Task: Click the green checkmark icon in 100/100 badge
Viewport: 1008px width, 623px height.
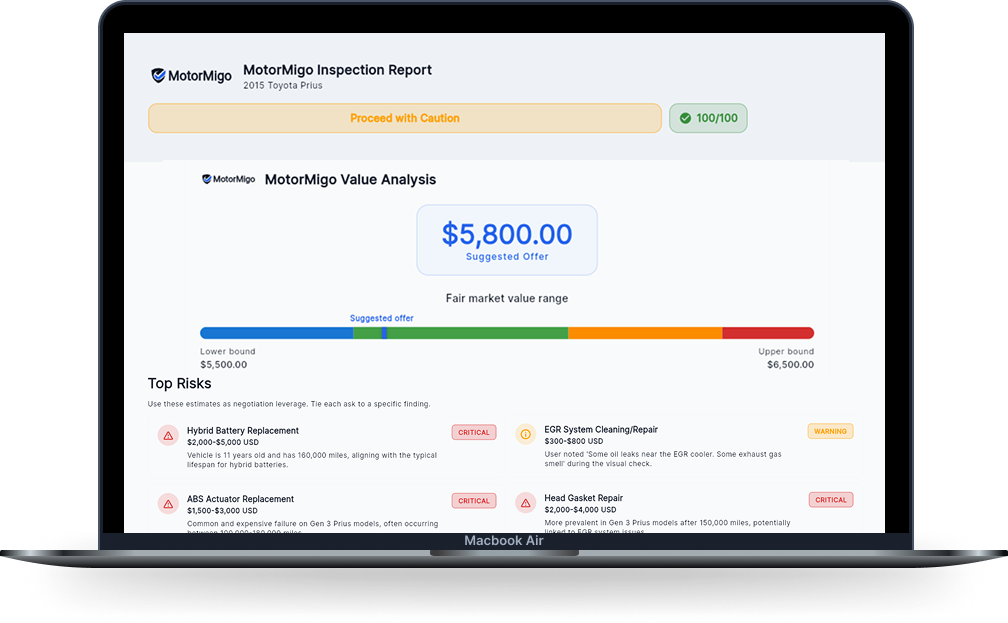Action: coord(685,118)
